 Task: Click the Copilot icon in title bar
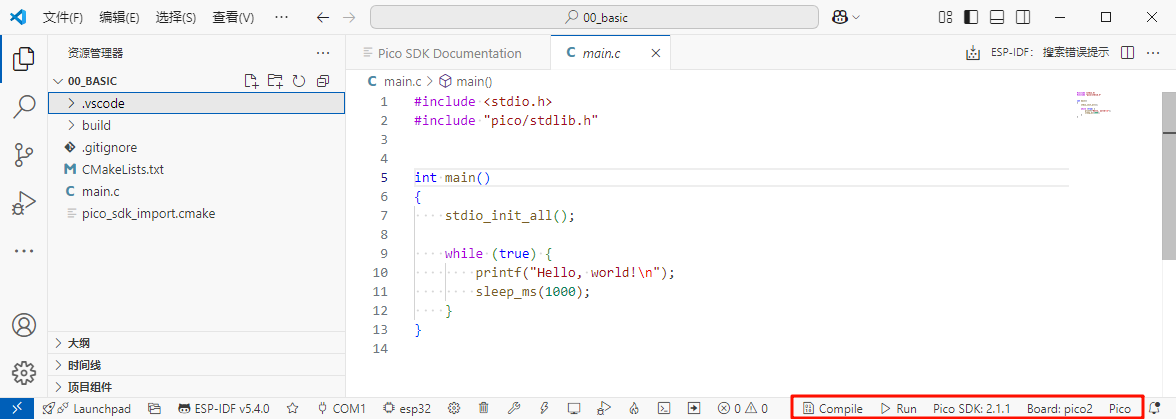coord(839,17)
